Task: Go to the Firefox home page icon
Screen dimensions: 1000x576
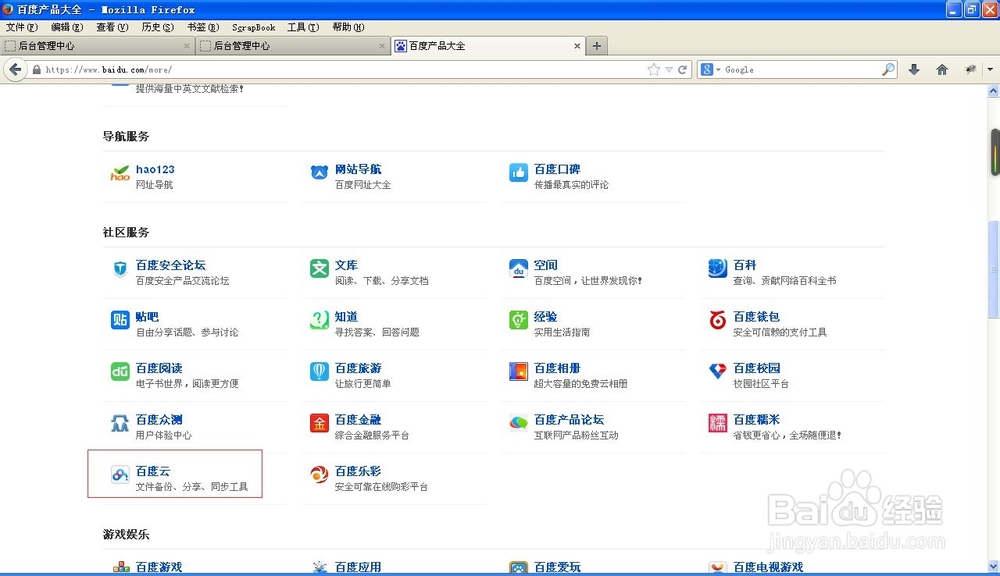Action: (x=942, y=70)
